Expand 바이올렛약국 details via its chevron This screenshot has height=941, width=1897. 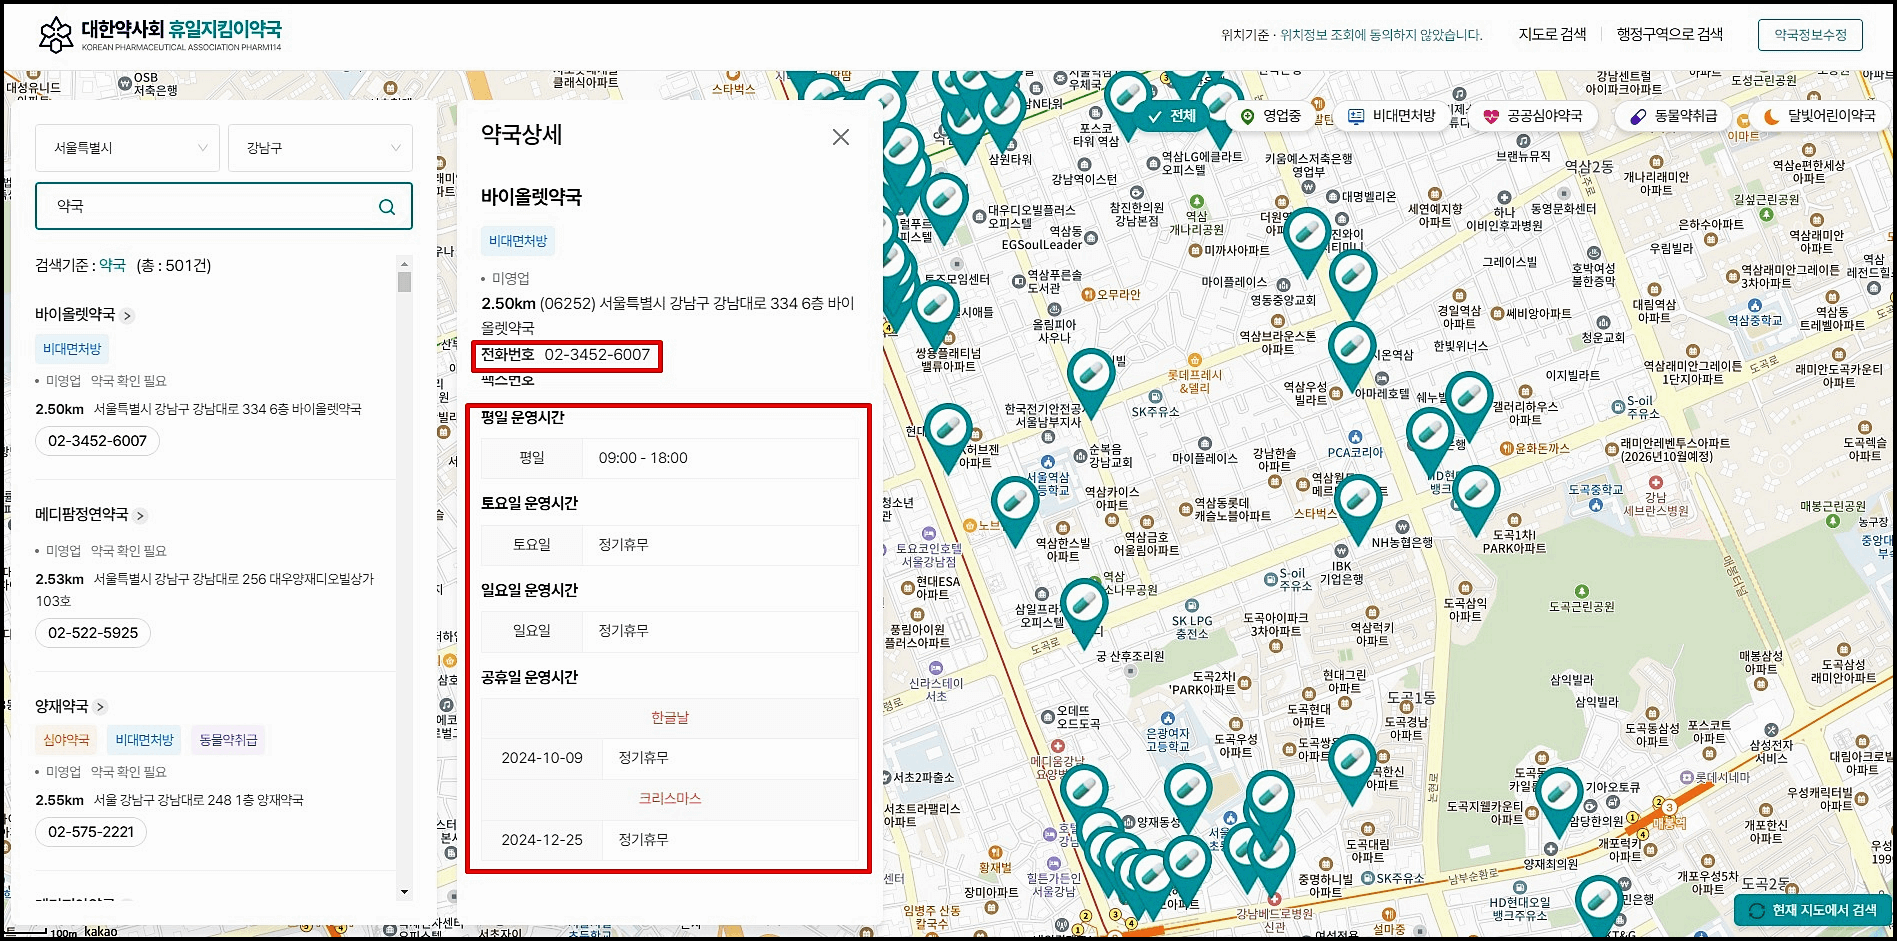click(x=127, y=314)
